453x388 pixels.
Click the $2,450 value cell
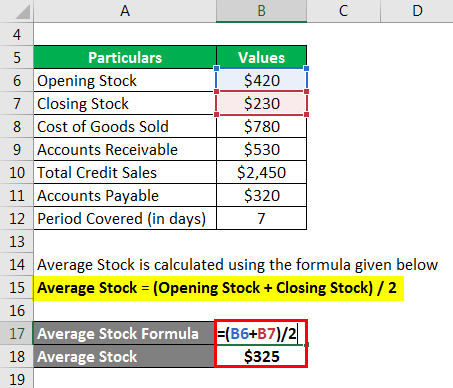[261, 172]
